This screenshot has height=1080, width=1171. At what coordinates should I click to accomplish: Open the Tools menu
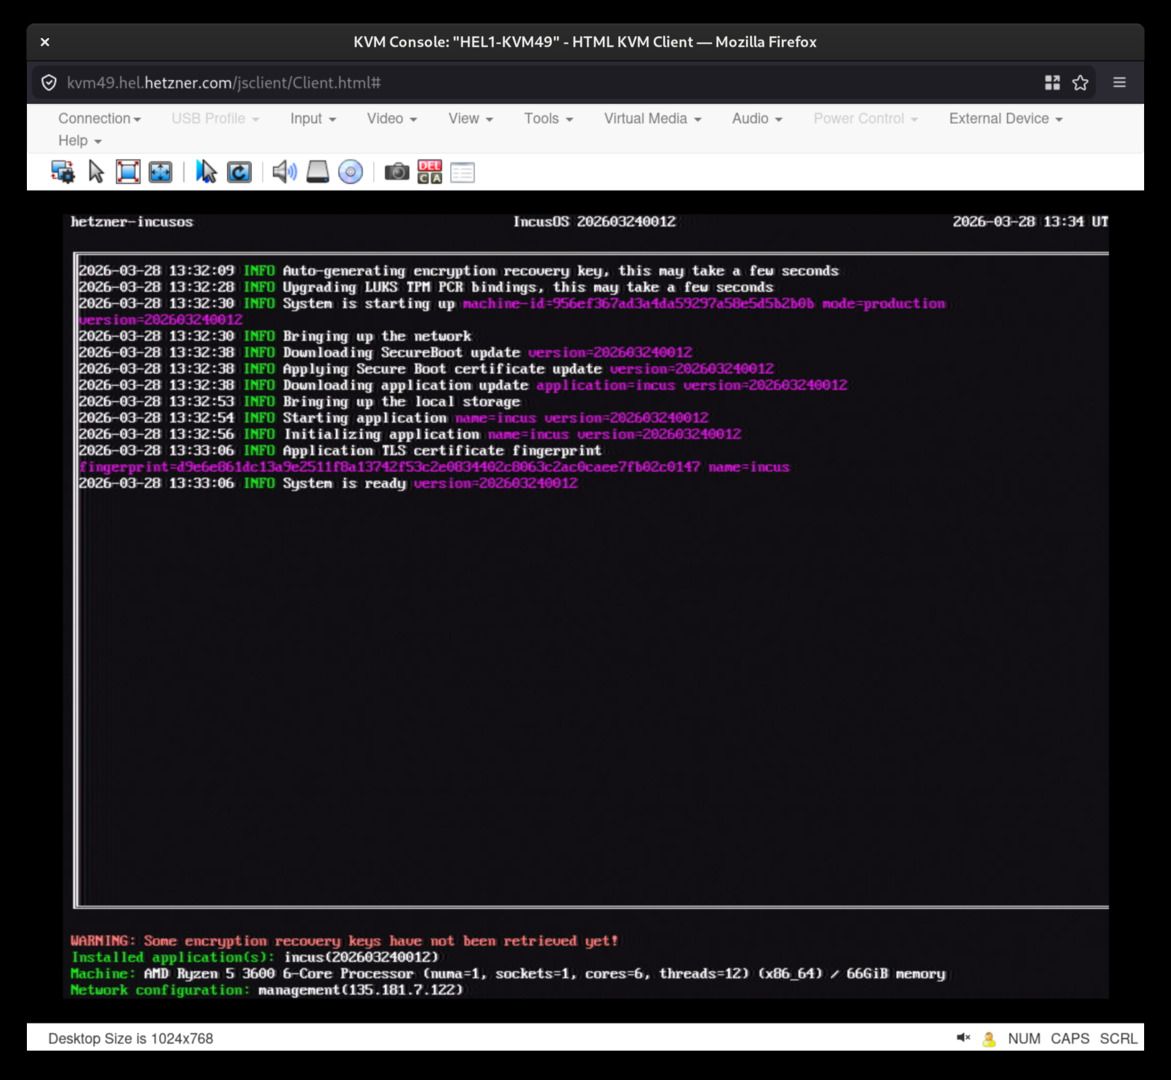pos(547,118)
